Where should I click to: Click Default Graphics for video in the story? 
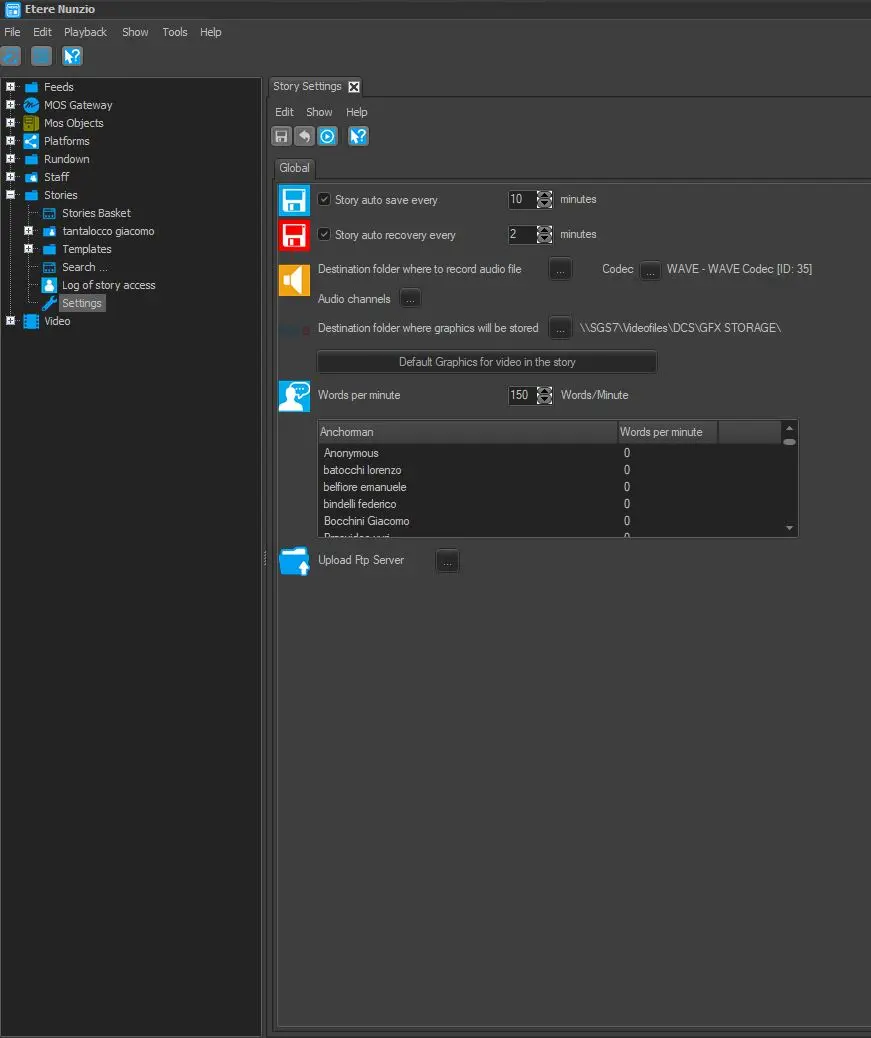(487, 362)
